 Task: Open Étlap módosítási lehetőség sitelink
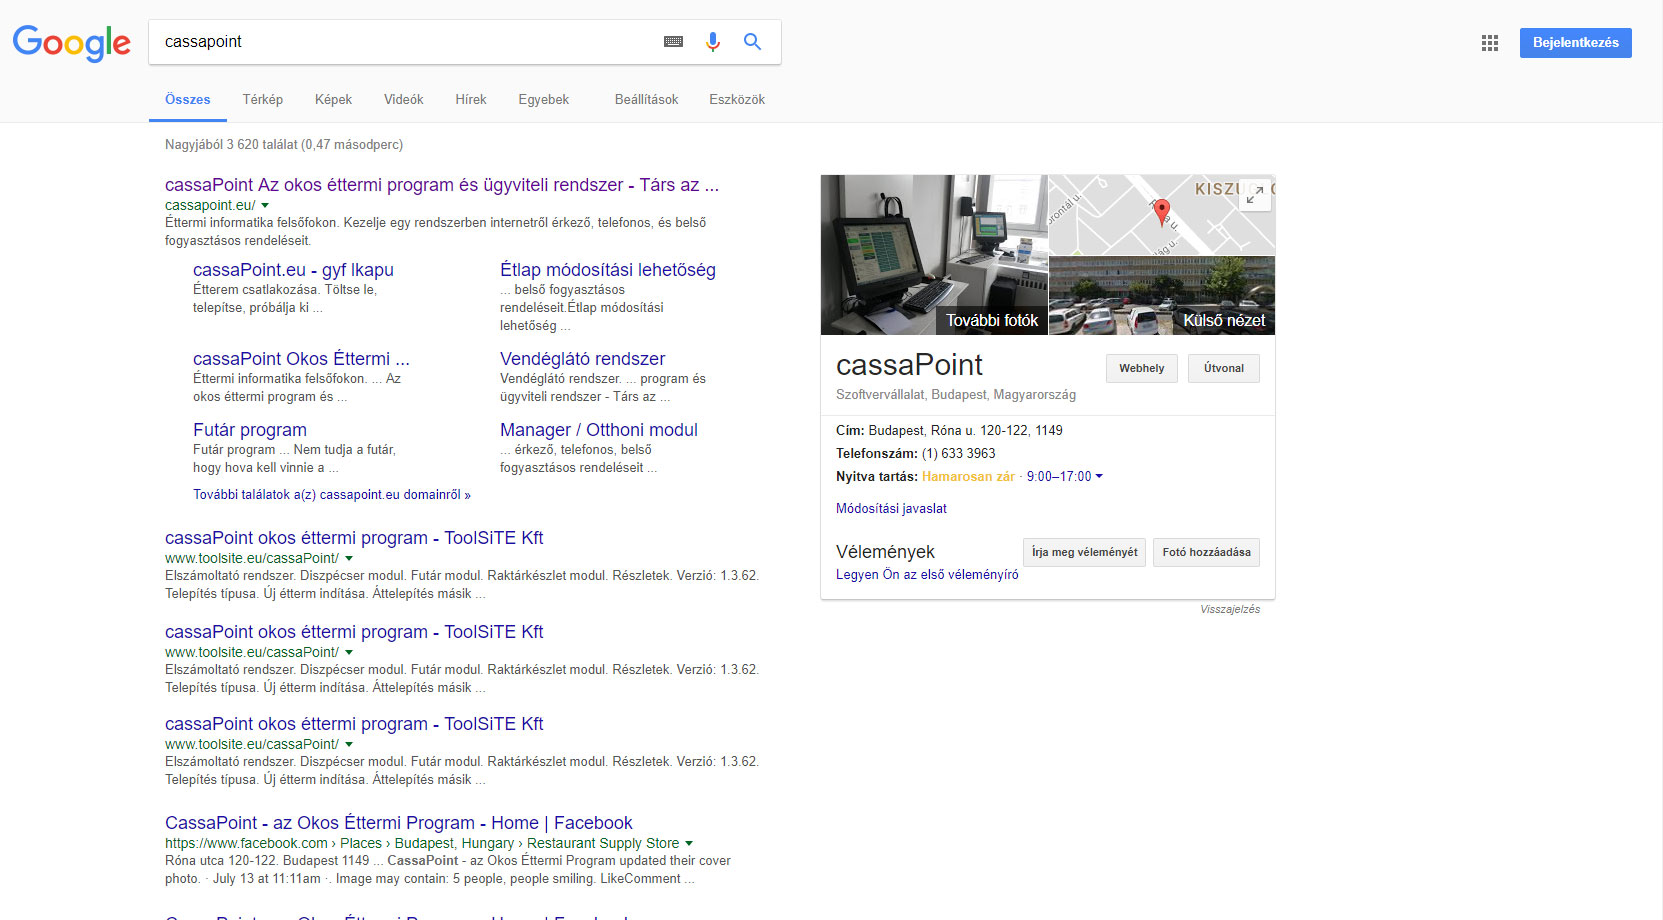click(608, 270)
